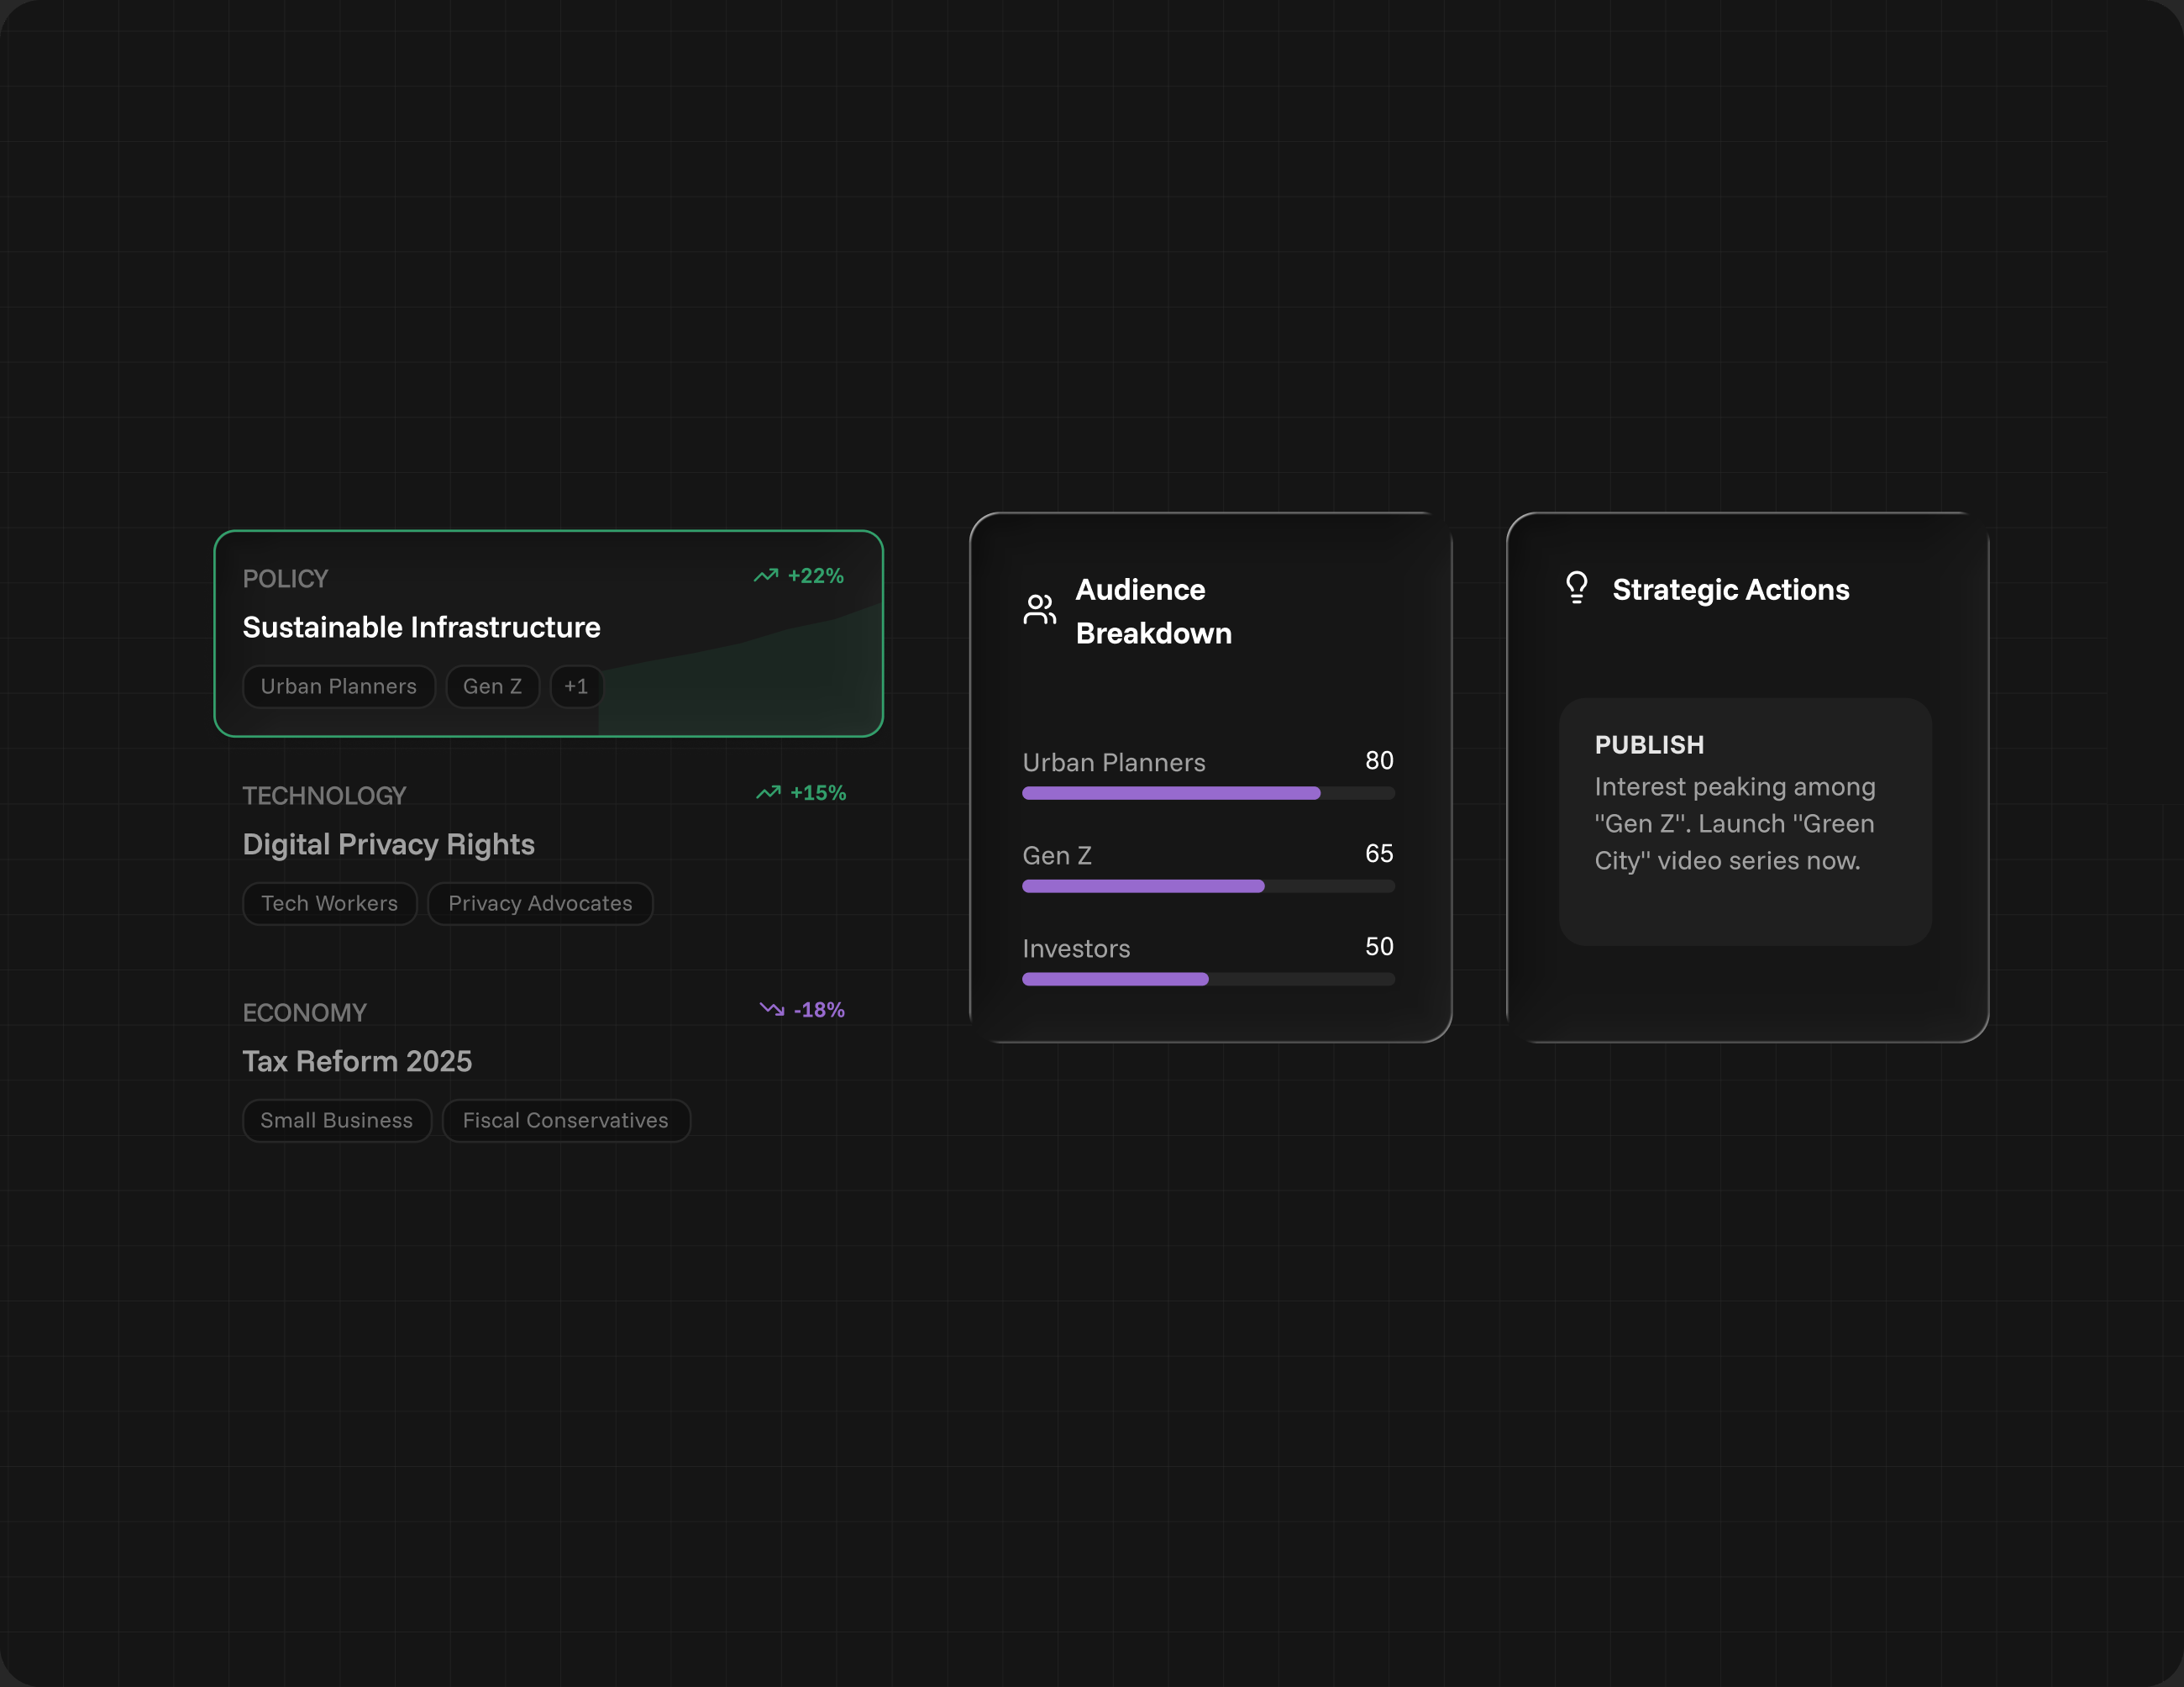Select the Tech Workers tag
The image size is (2184, 1687).
pyautogui.click(x=329, y=904)
